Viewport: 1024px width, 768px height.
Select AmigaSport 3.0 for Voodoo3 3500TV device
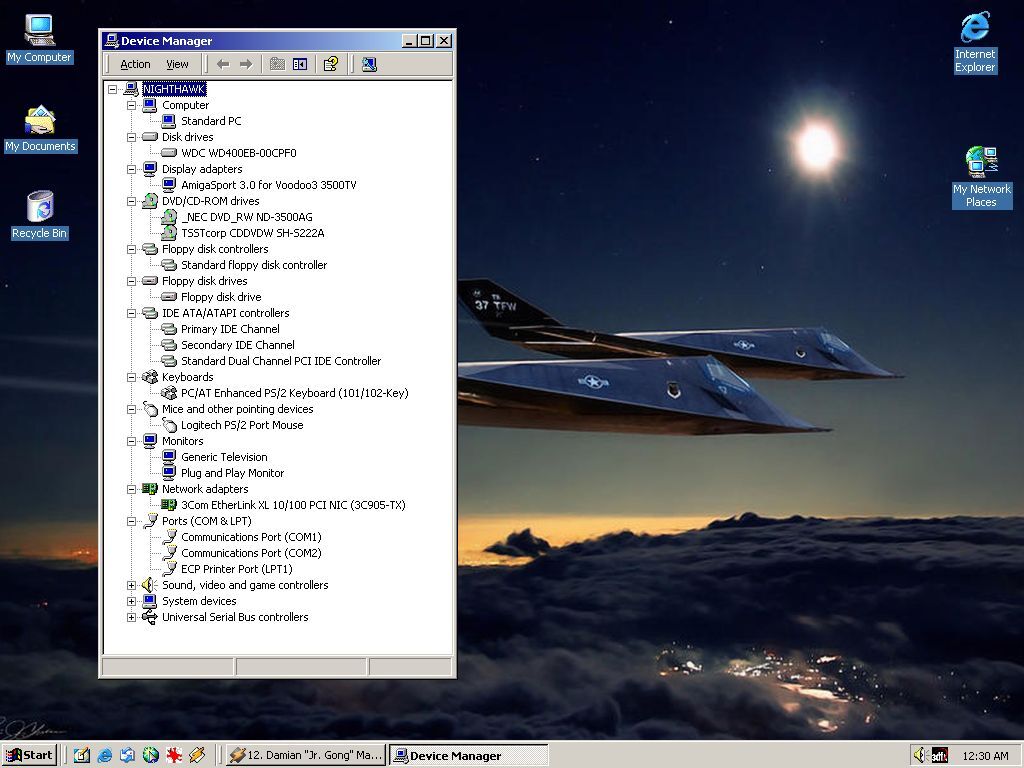tap(268, 185)
